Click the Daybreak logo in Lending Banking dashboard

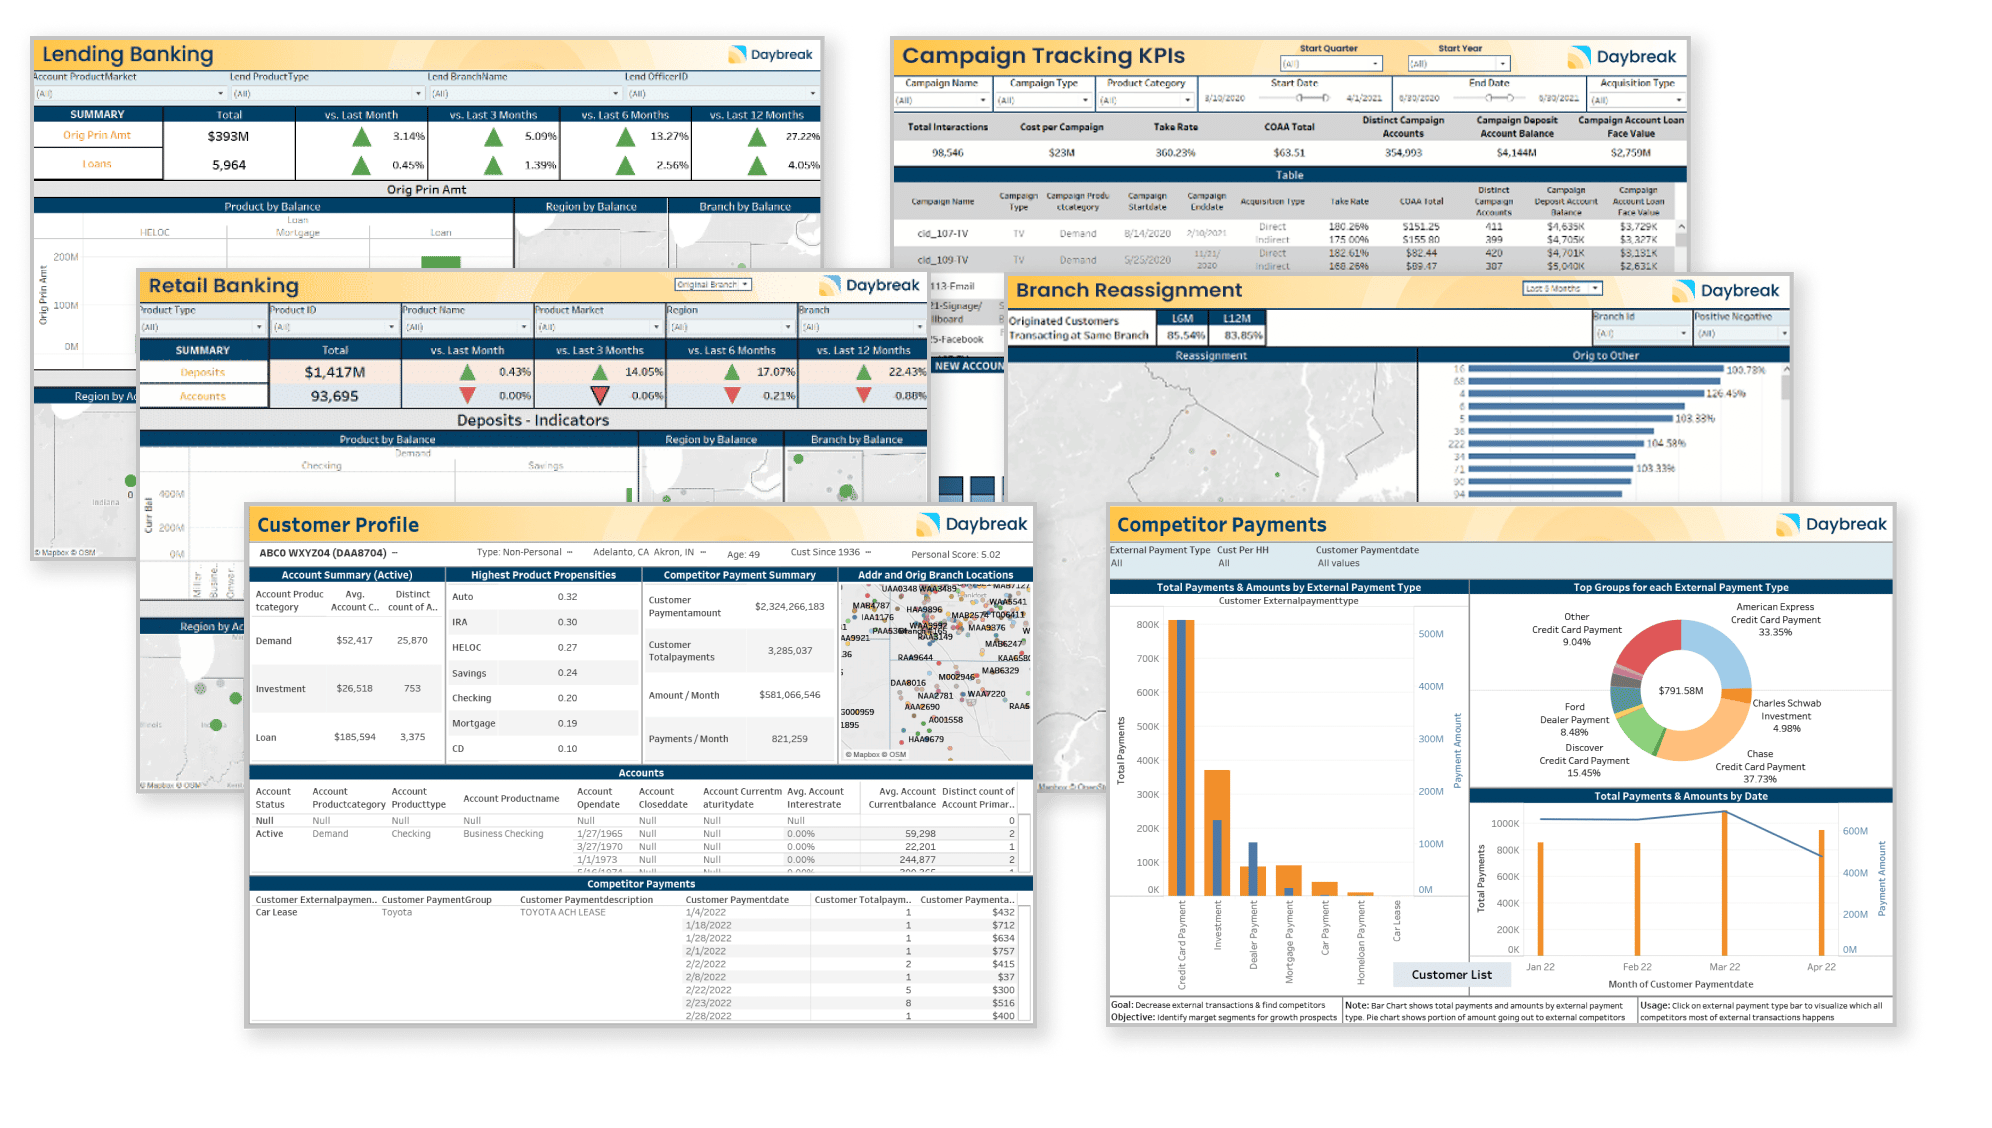(770, 54)
